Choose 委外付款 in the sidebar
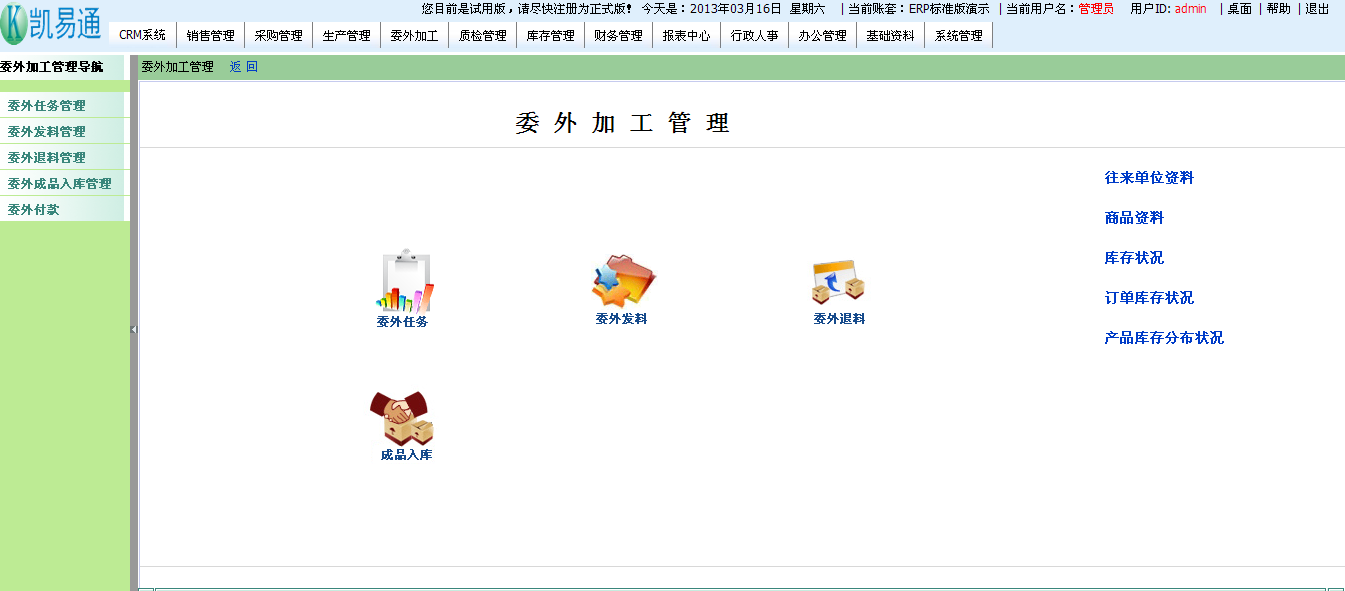Viewport: 1345px width, 591px height. [x=34, y=210]
